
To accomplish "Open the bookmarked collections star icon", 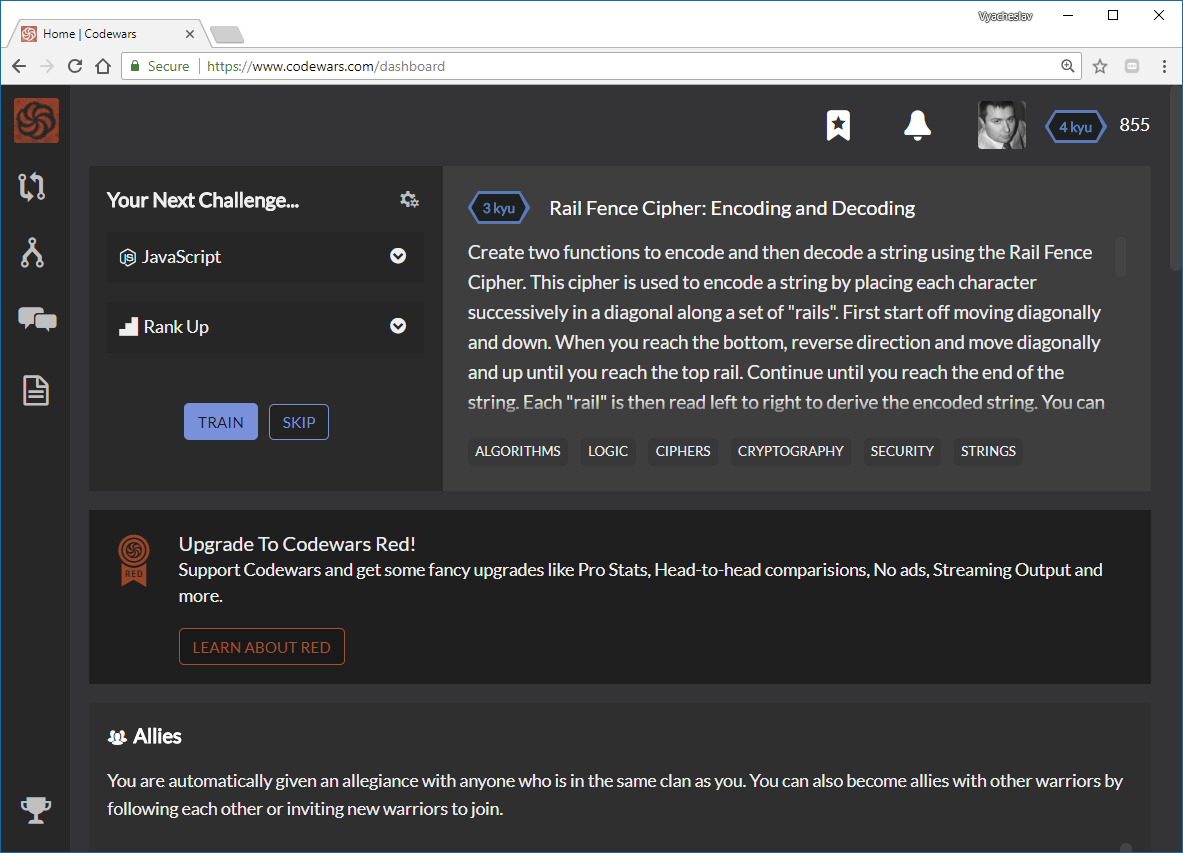I will [838, 125].
